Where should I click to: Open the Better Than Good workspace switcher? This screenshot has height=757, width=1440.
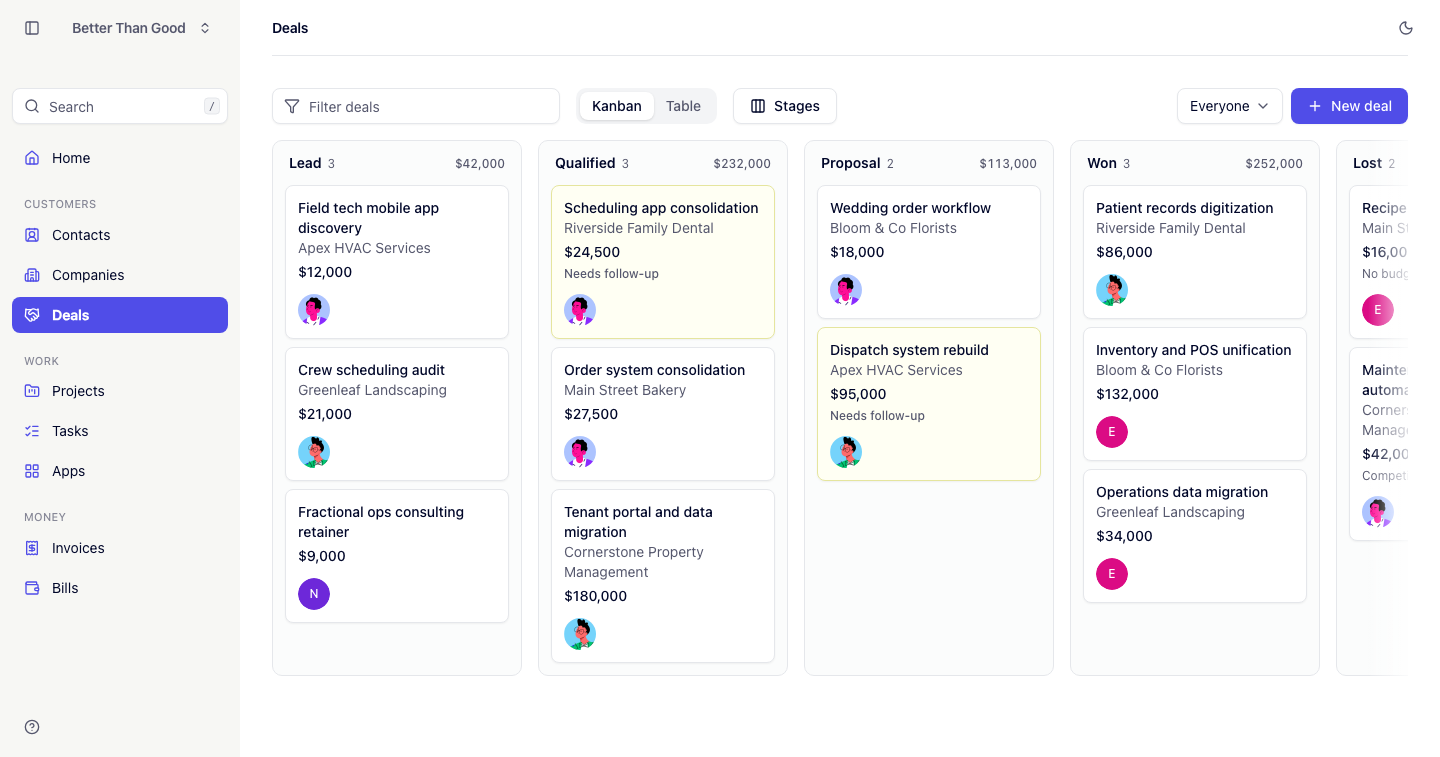tap(141, 28)
